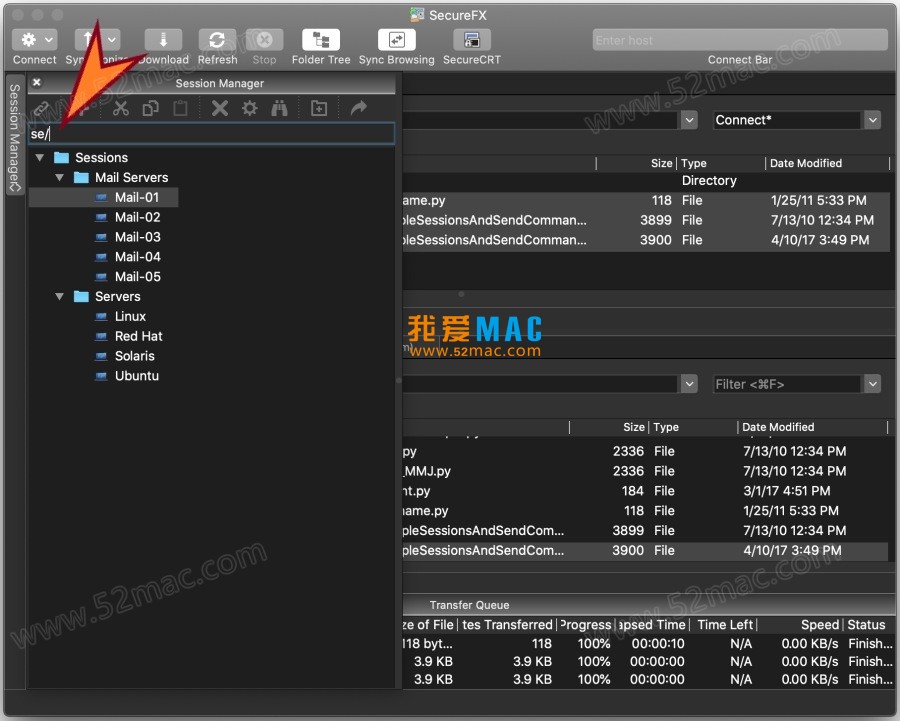This screenshot has height=721, width=900.
Task: Select the Mail-03 session
Action: [138, 237]
